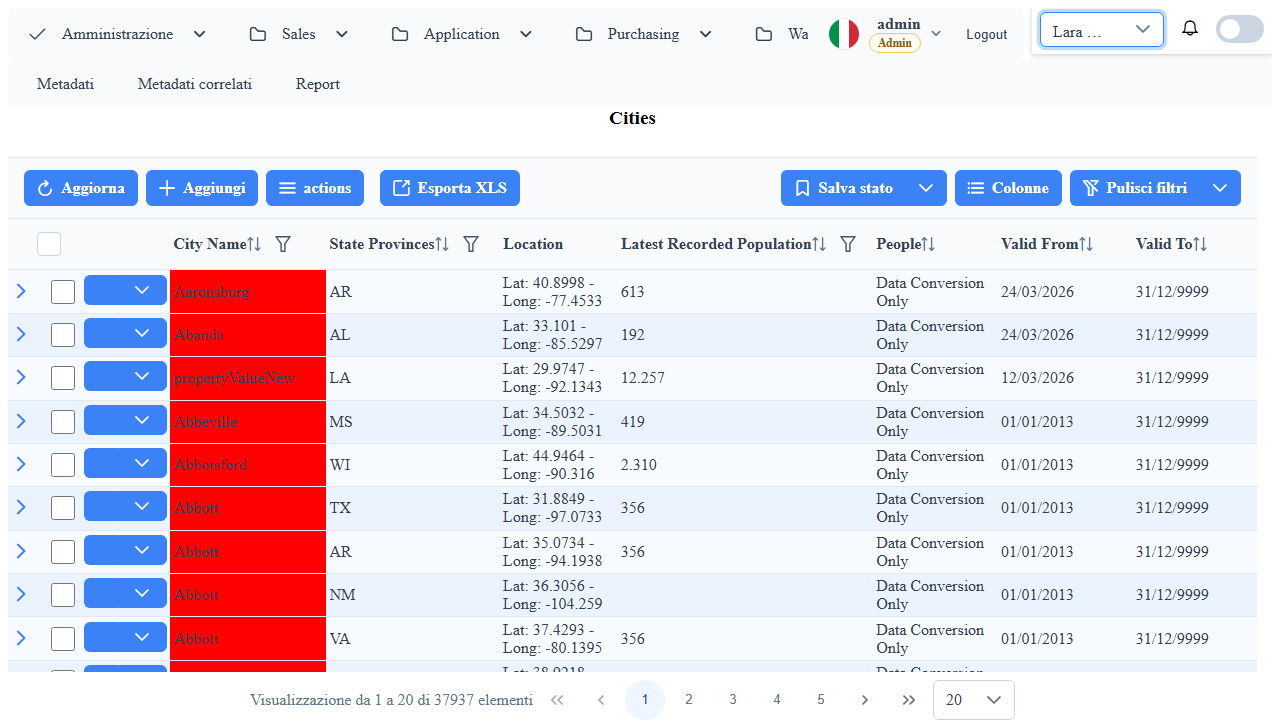The height and width of the screenshot is (728, 1280).
Task: Sort by Latest Recorded Population arrows
Action: (820, 244)
